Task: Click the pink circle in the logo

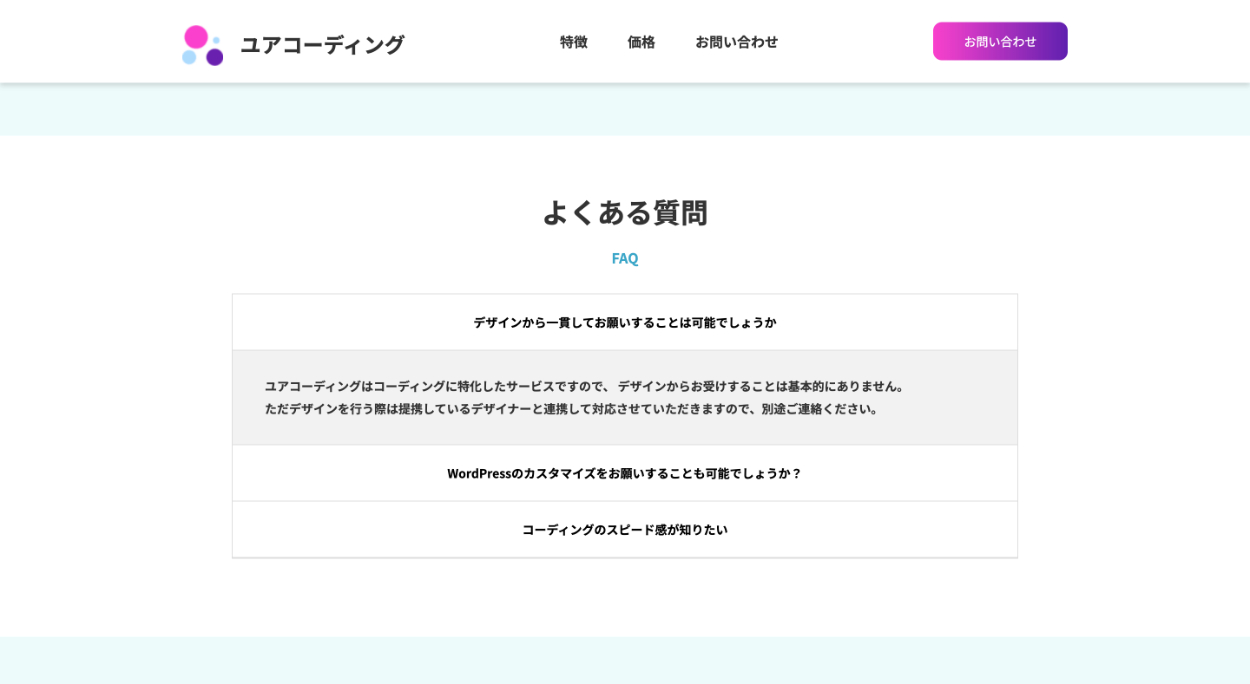Action: click(197, 37)
